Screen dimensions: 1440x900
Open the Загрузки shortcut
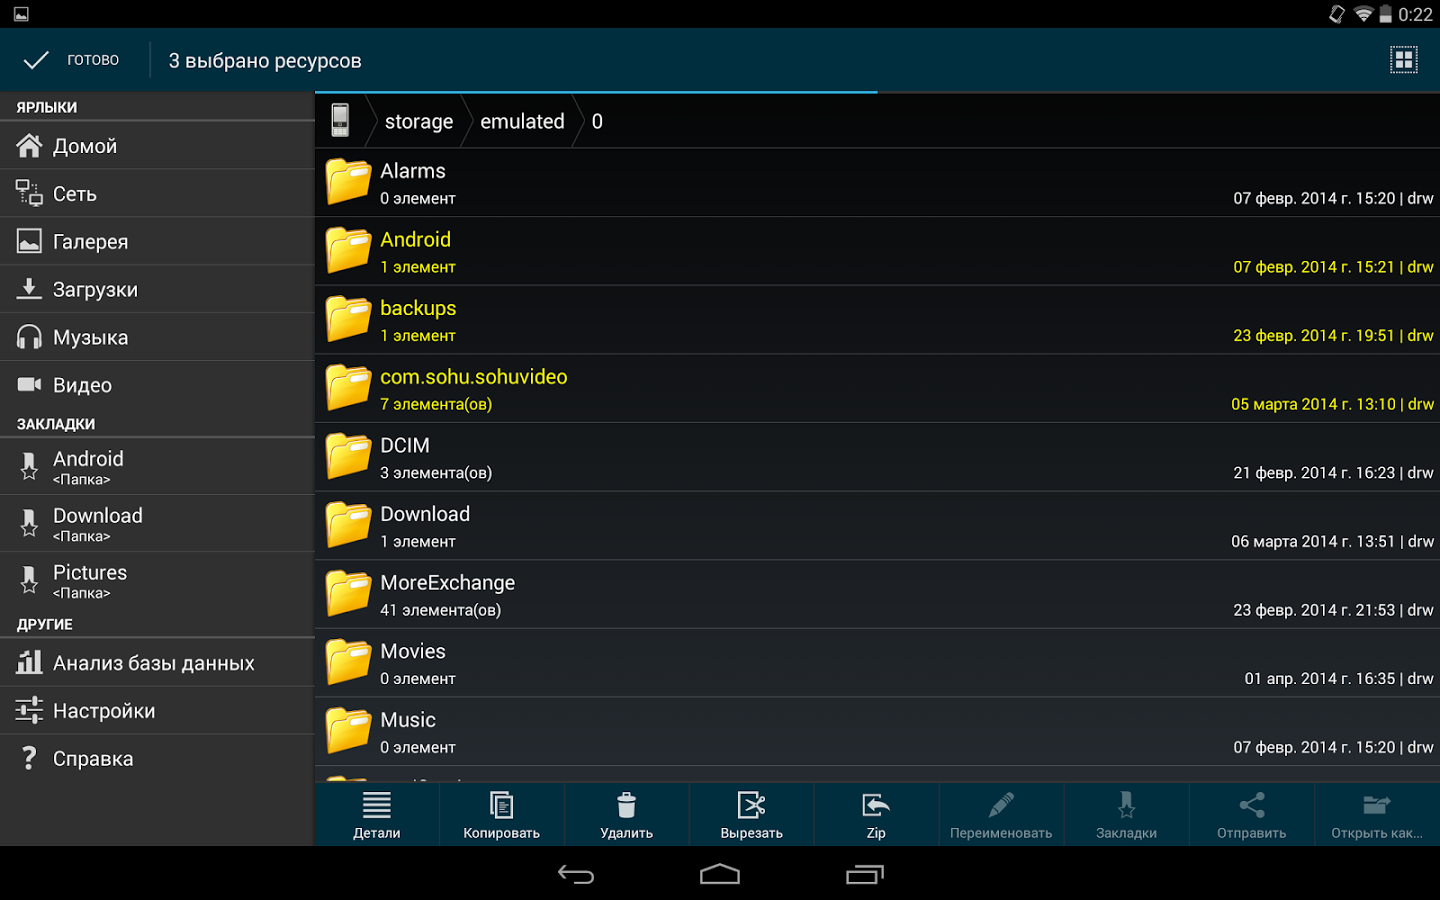pyautogui.click(x=157, y=290)
